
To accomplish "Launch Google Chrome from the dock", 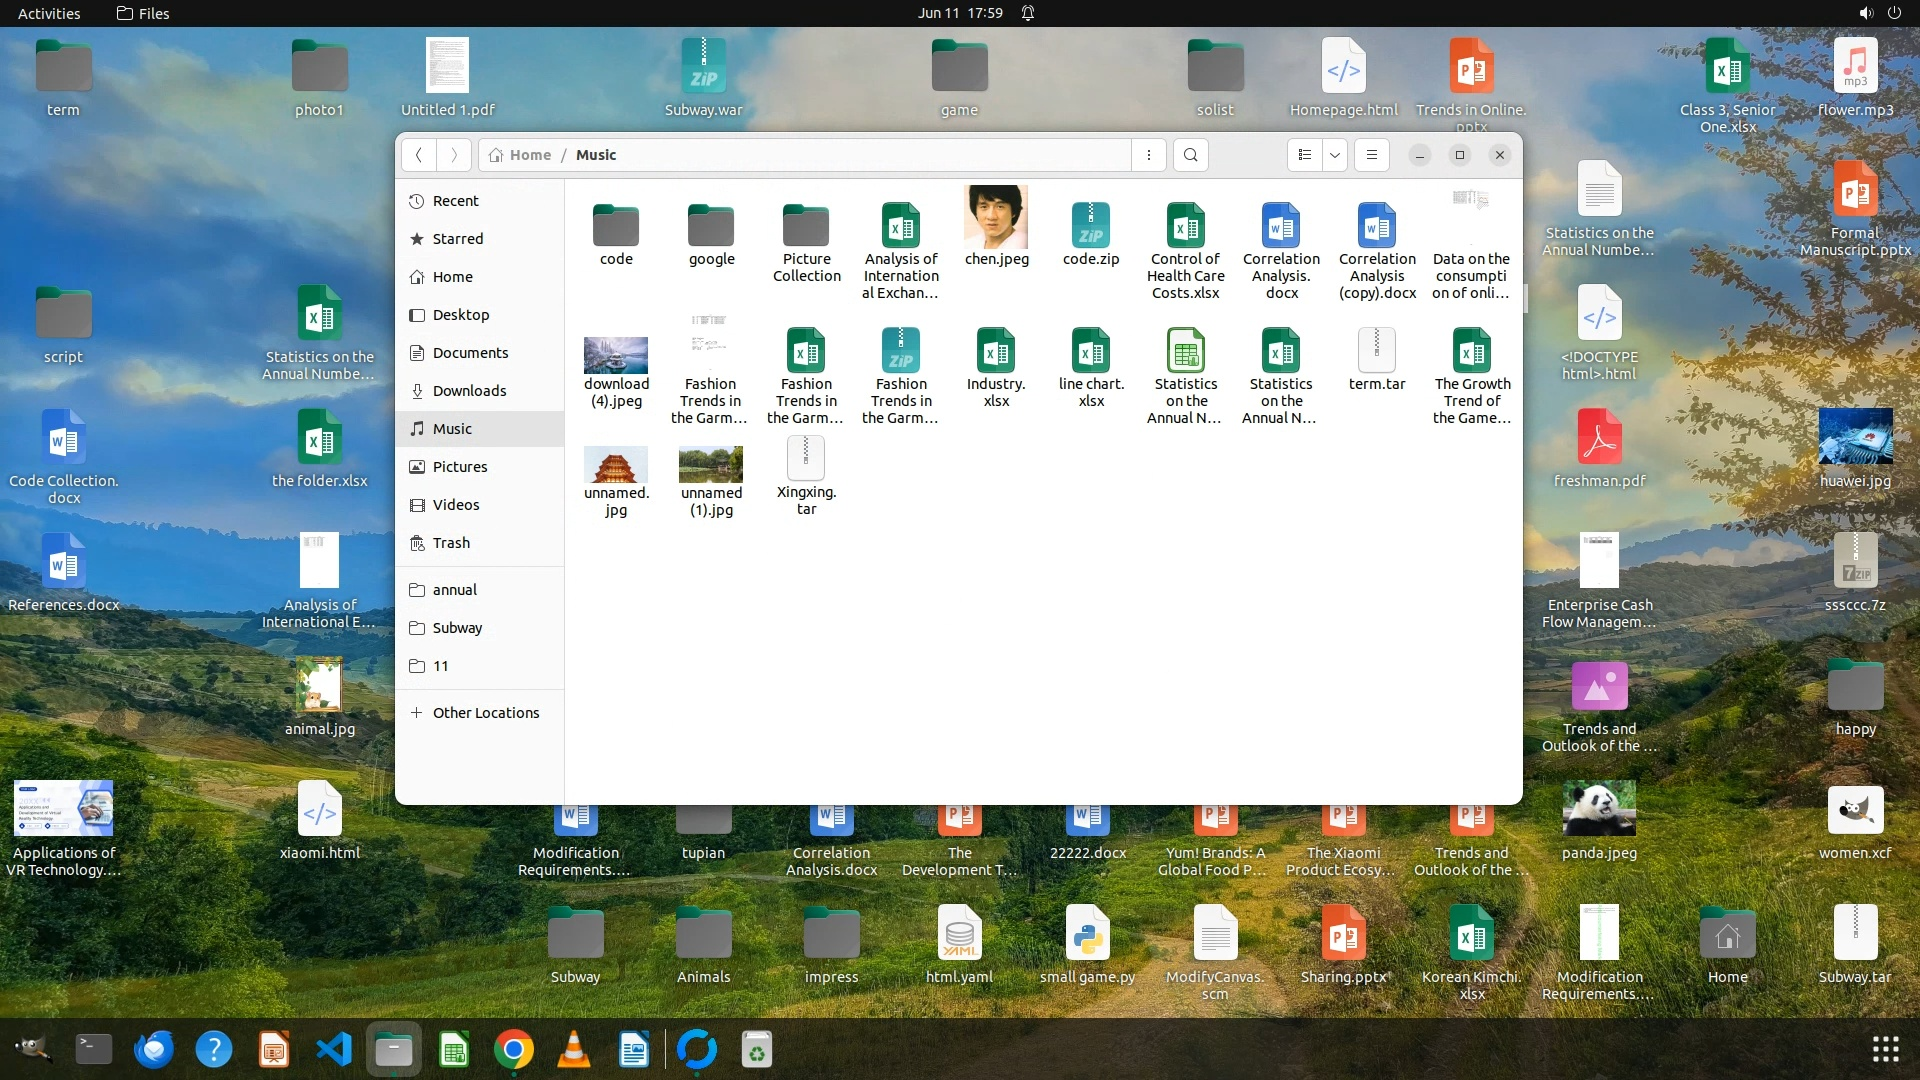I will (x=513, y=1050).
